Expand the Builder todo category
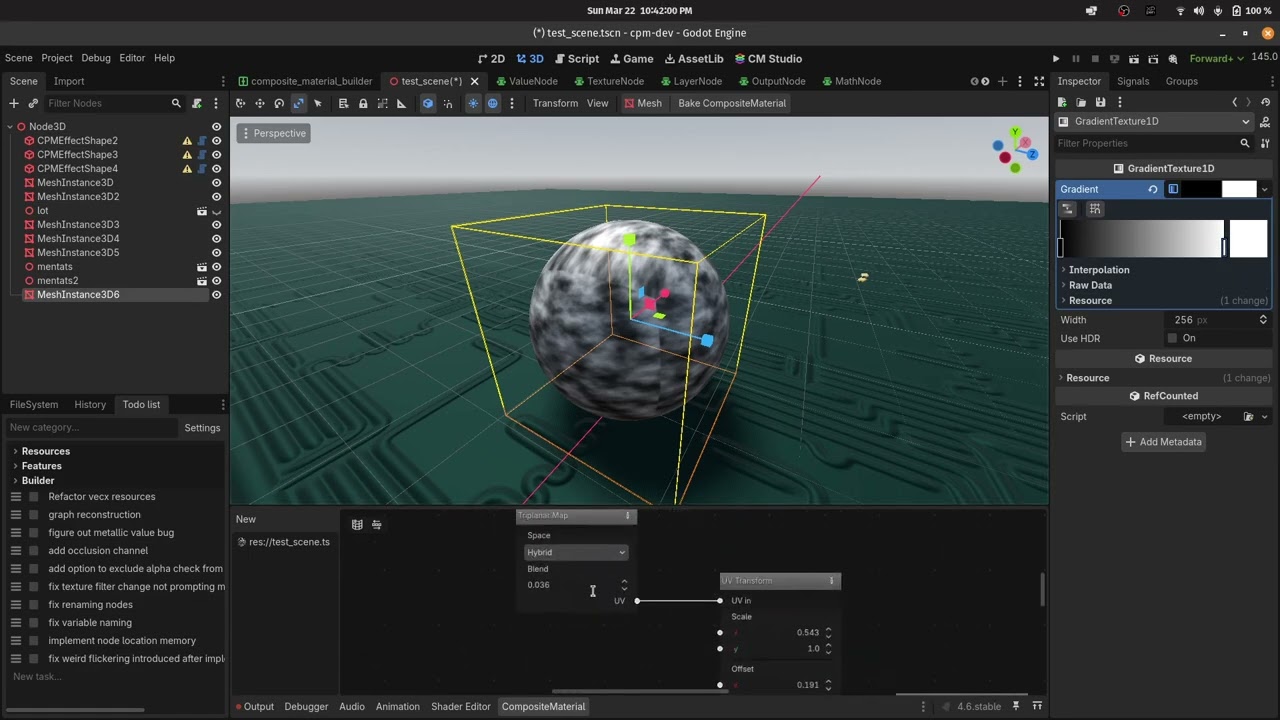 point(38,481)
